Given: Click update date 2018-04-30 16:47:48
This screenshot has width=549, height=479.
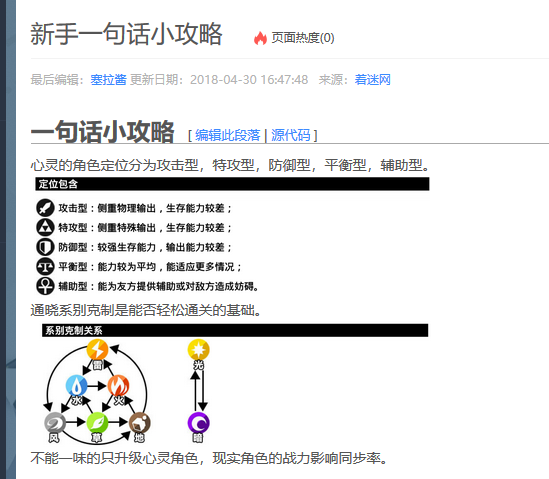Looking at the screenshot, I should click(249, 80).
